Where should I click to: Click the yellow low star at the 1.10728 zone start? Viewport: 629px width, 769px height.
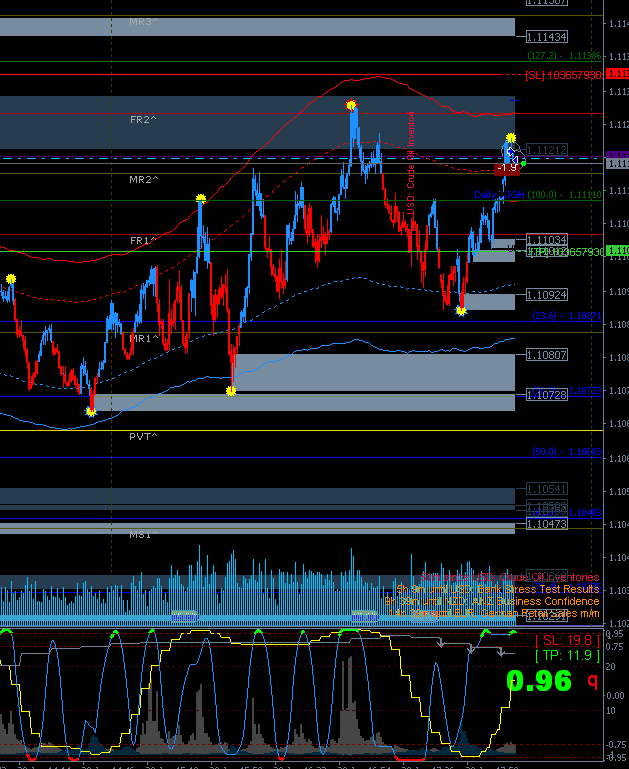(x=91, y=411)
